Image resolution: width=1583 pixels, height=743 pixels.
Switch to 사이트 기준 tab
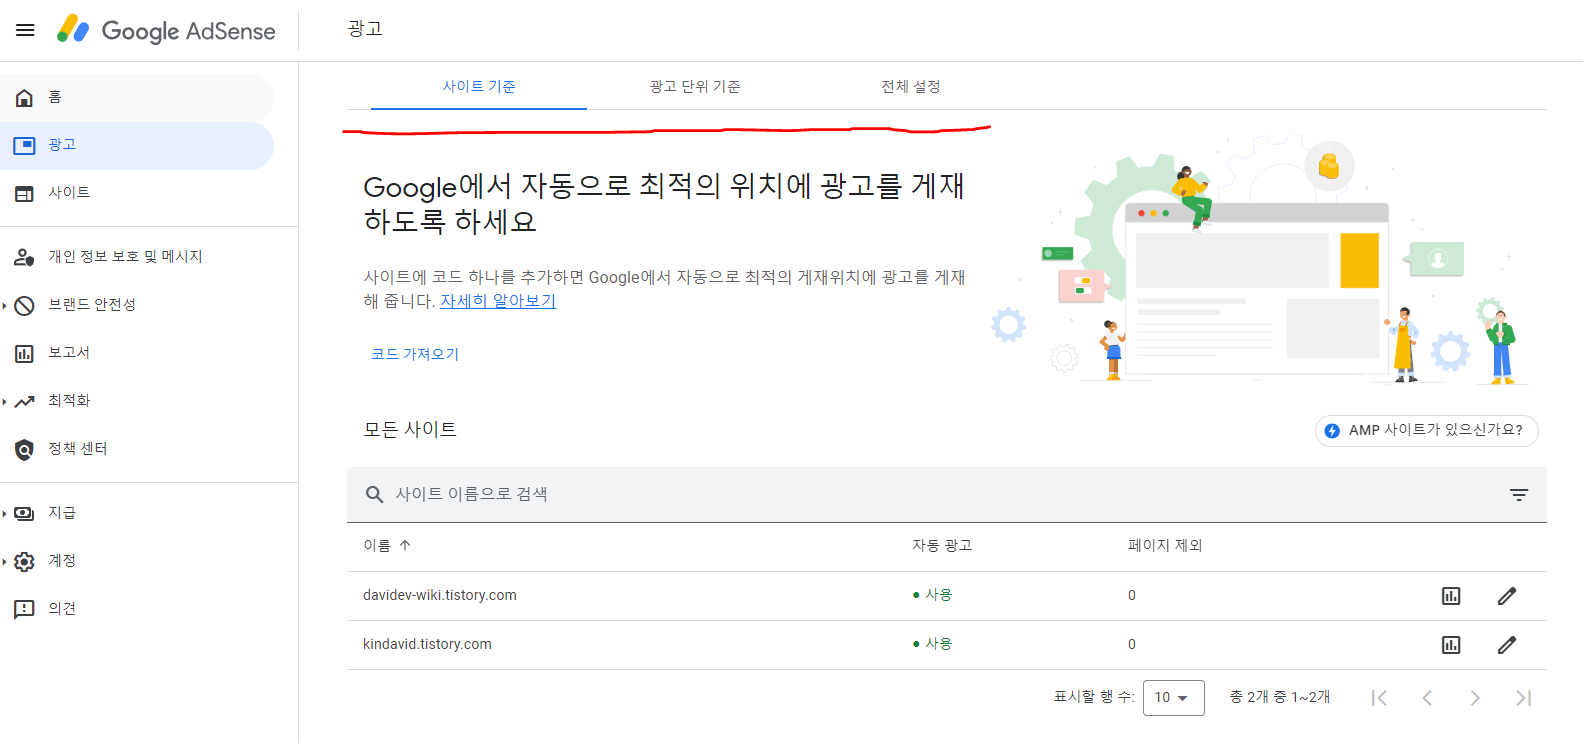[x=479, y=86]
